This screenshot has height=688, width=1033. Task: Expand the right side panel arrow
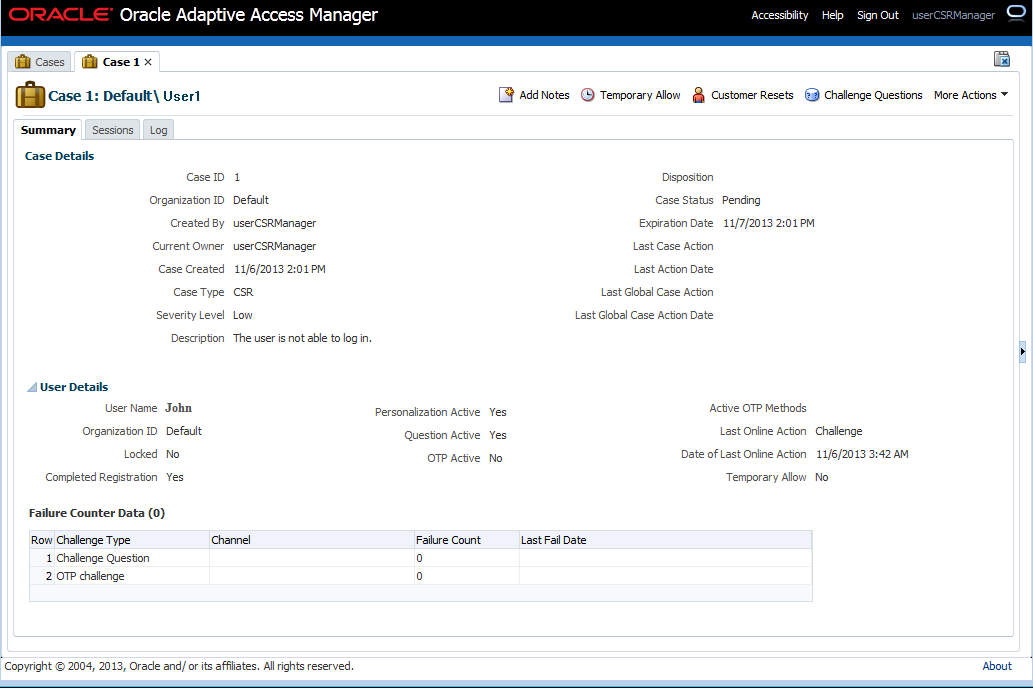[x=1022, y=351]
